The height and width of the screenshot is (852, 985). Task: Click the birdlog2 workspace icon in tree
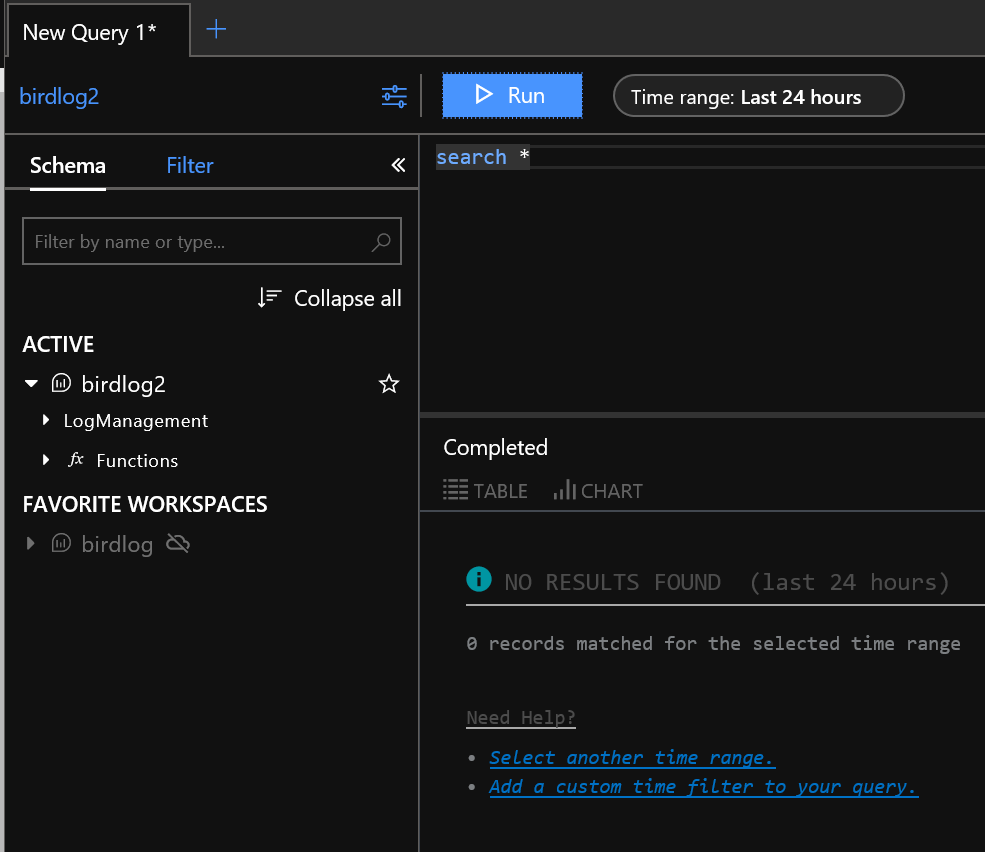pyautogui.click(x=61, y=383)
